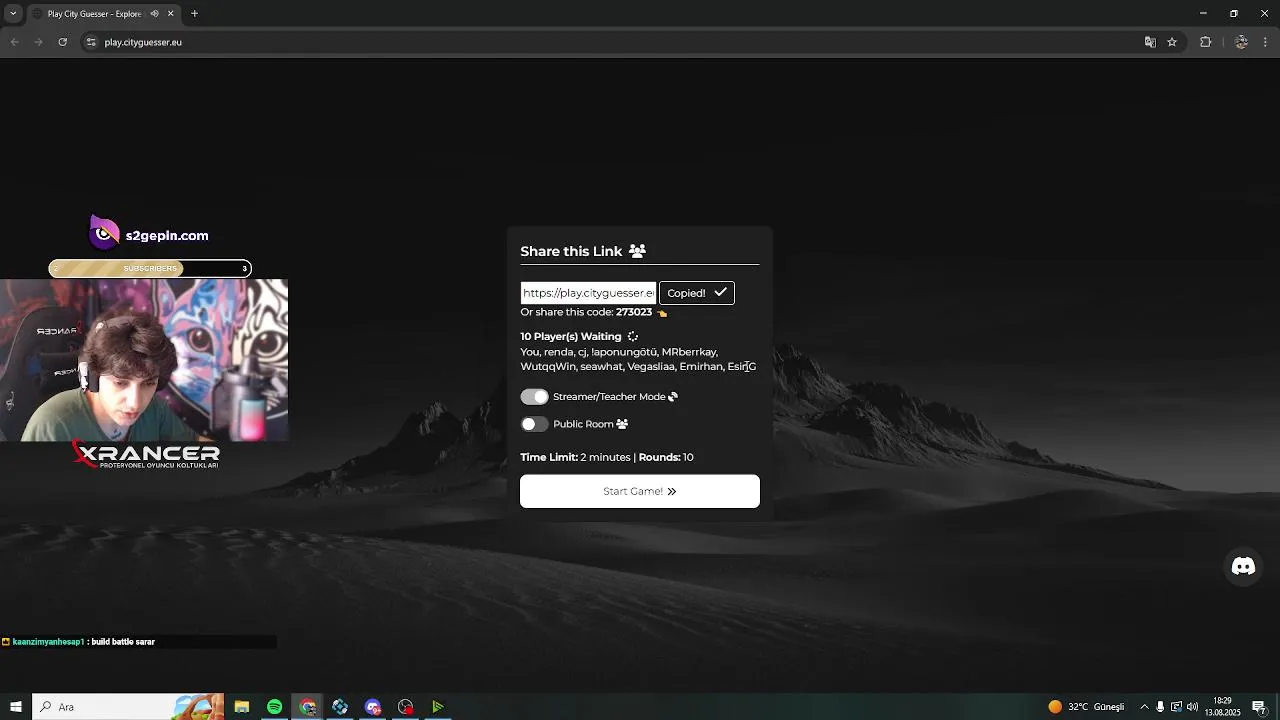Mute the tab via speaker icon

[x=154, y=14]
